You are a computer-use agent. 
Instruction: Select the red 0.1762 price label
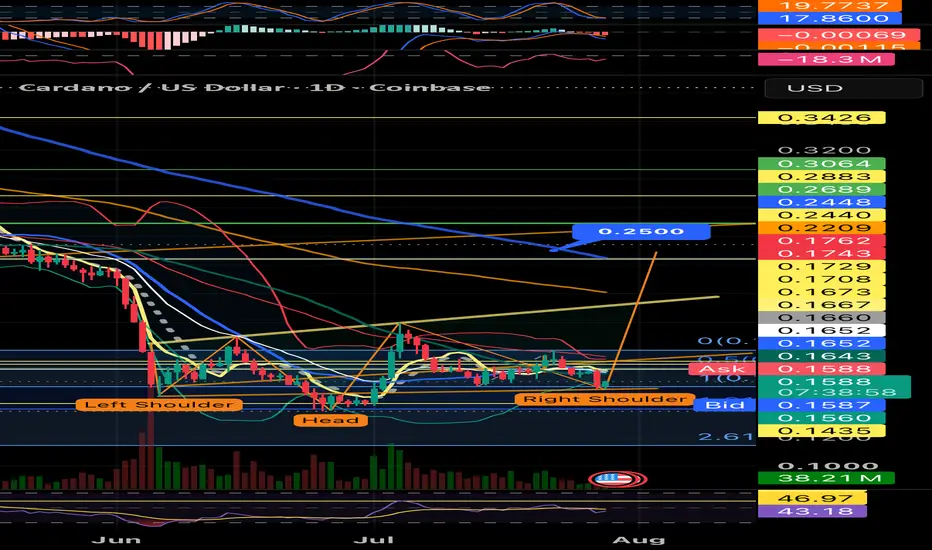pyautogui.click(x=821, y=241)
